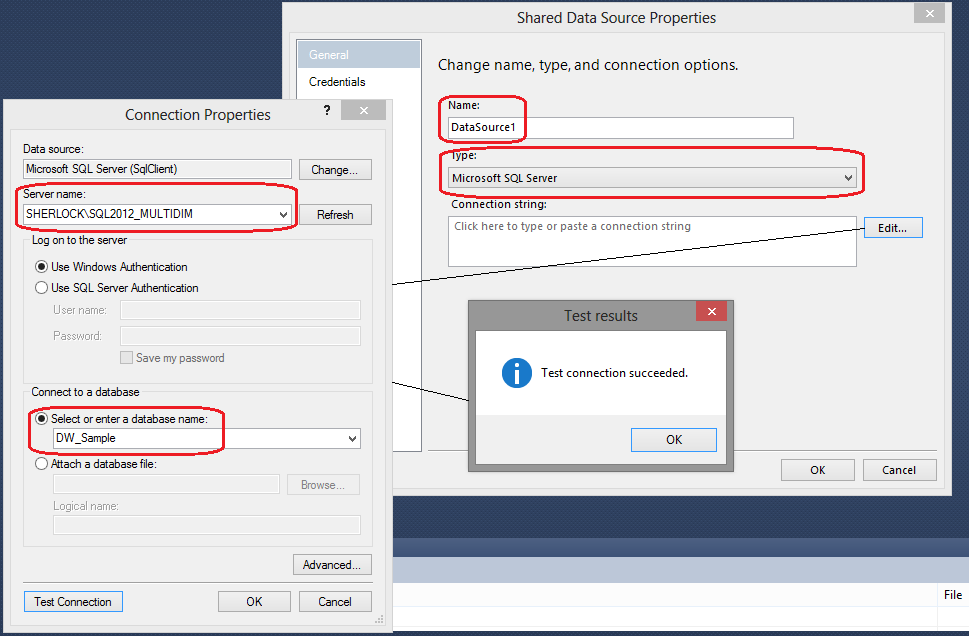Dismiss Test results with OK
969x636 pixels.
pos(674,439)
